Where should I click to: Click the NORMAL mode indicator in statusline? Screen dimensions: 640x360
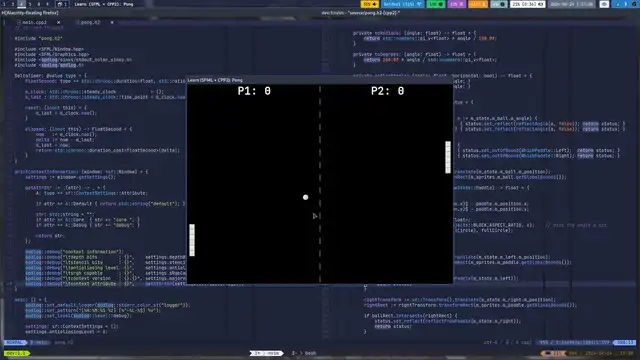[x=15, y=342]
